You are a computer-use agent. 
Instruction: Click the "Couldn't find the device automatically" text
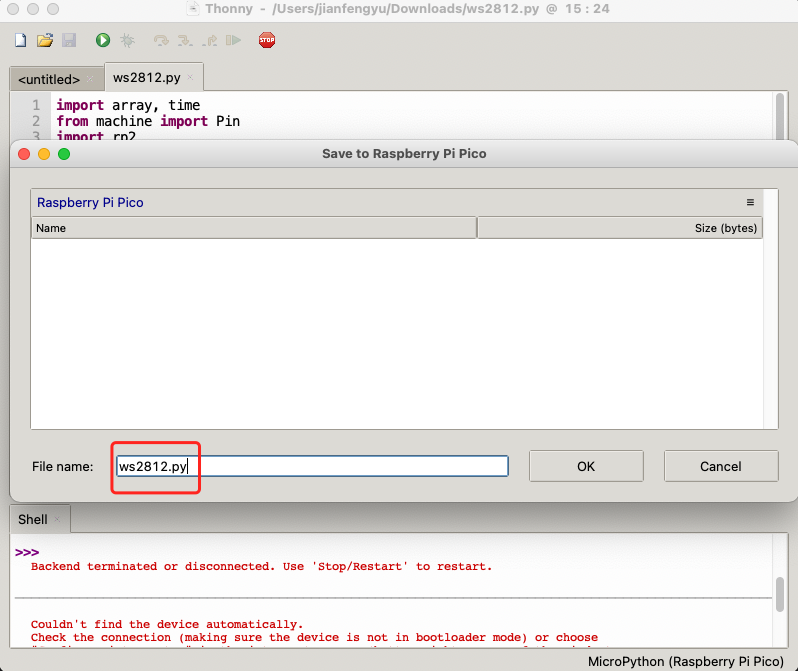(x=166, y=624)
